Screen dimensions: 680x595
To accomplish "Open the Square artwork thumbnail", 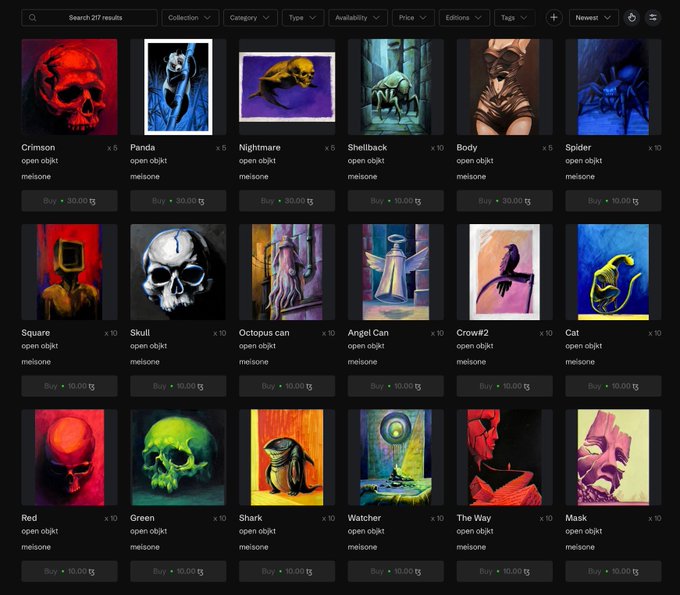I will click(x=69, y=272).
